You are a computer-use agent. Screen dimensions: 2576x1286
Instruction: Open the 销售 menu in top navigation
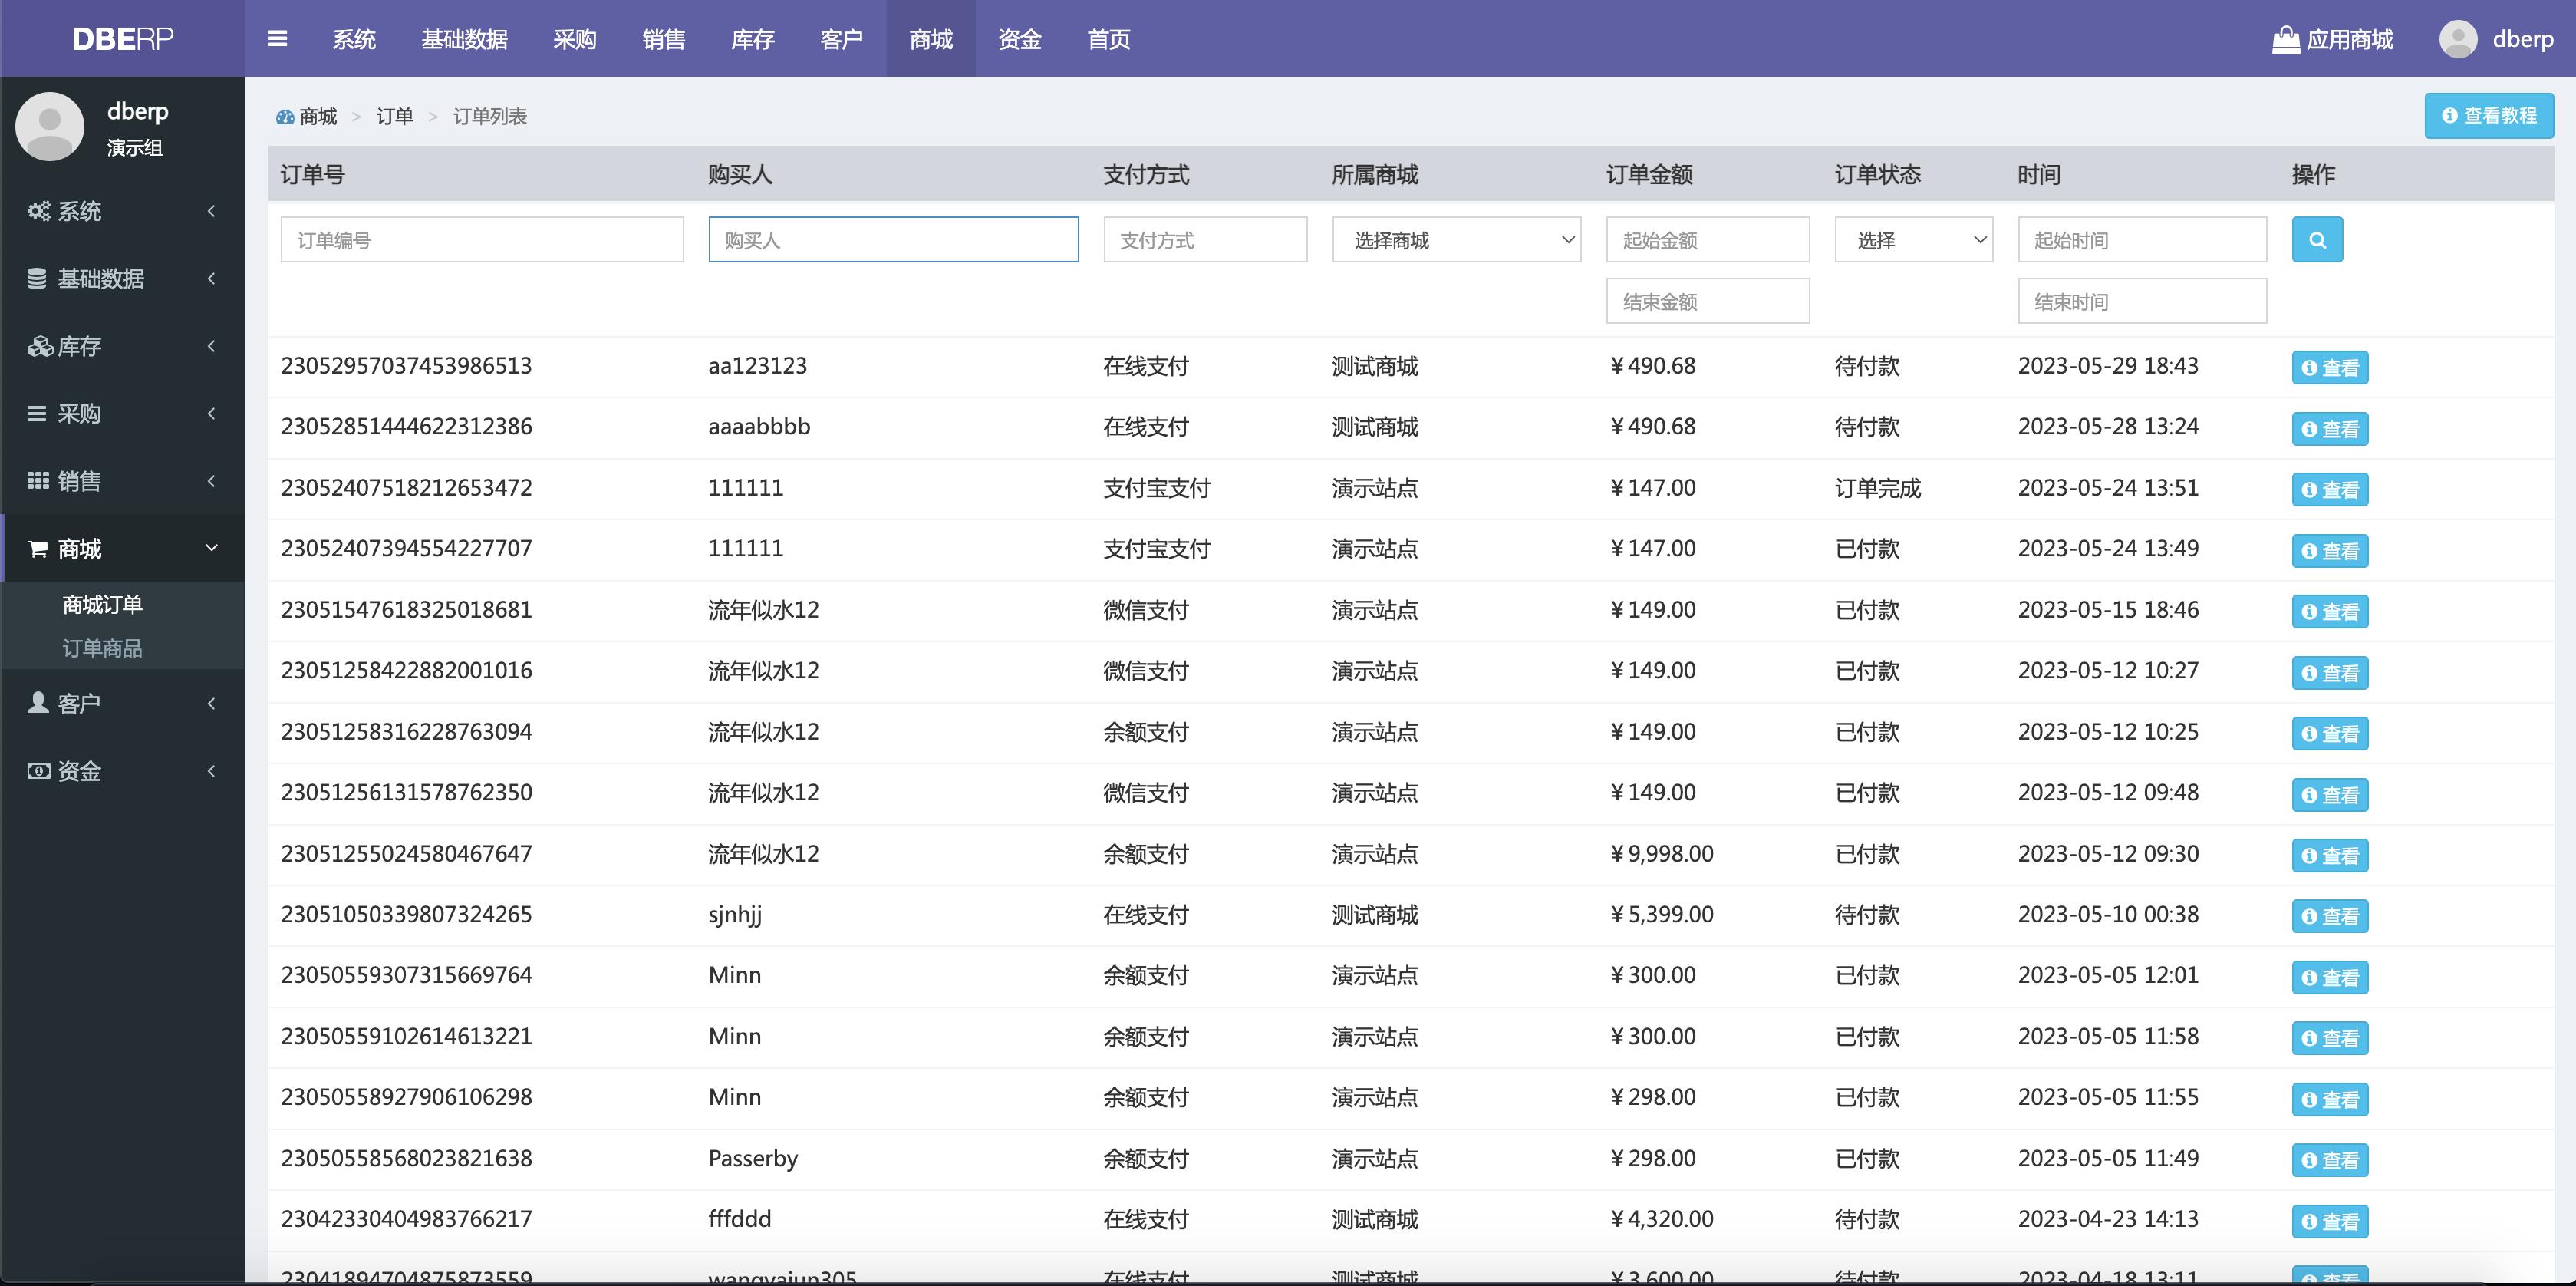point(664,40)
